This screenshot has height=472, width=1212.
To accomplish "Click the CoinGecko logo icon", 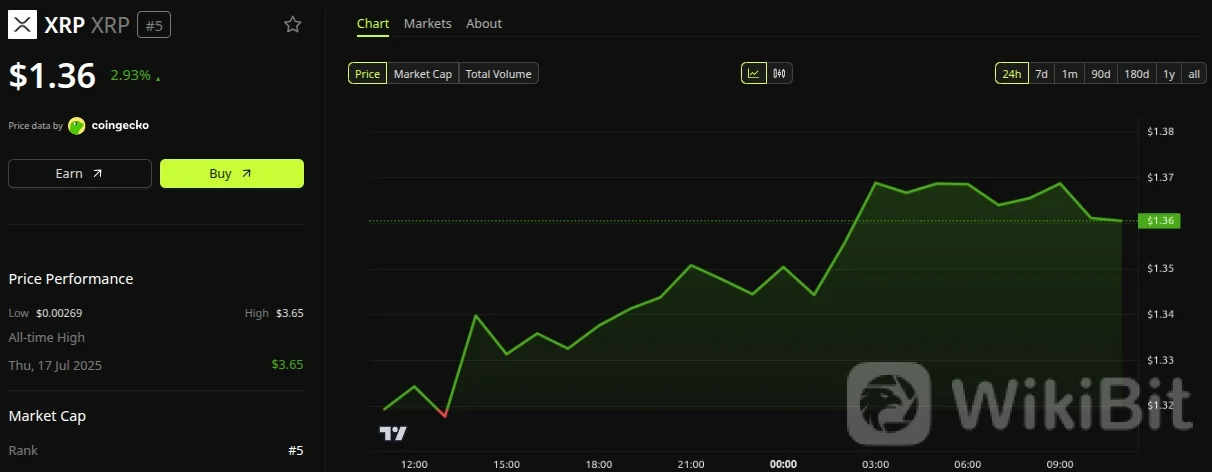I will [77, 126].
